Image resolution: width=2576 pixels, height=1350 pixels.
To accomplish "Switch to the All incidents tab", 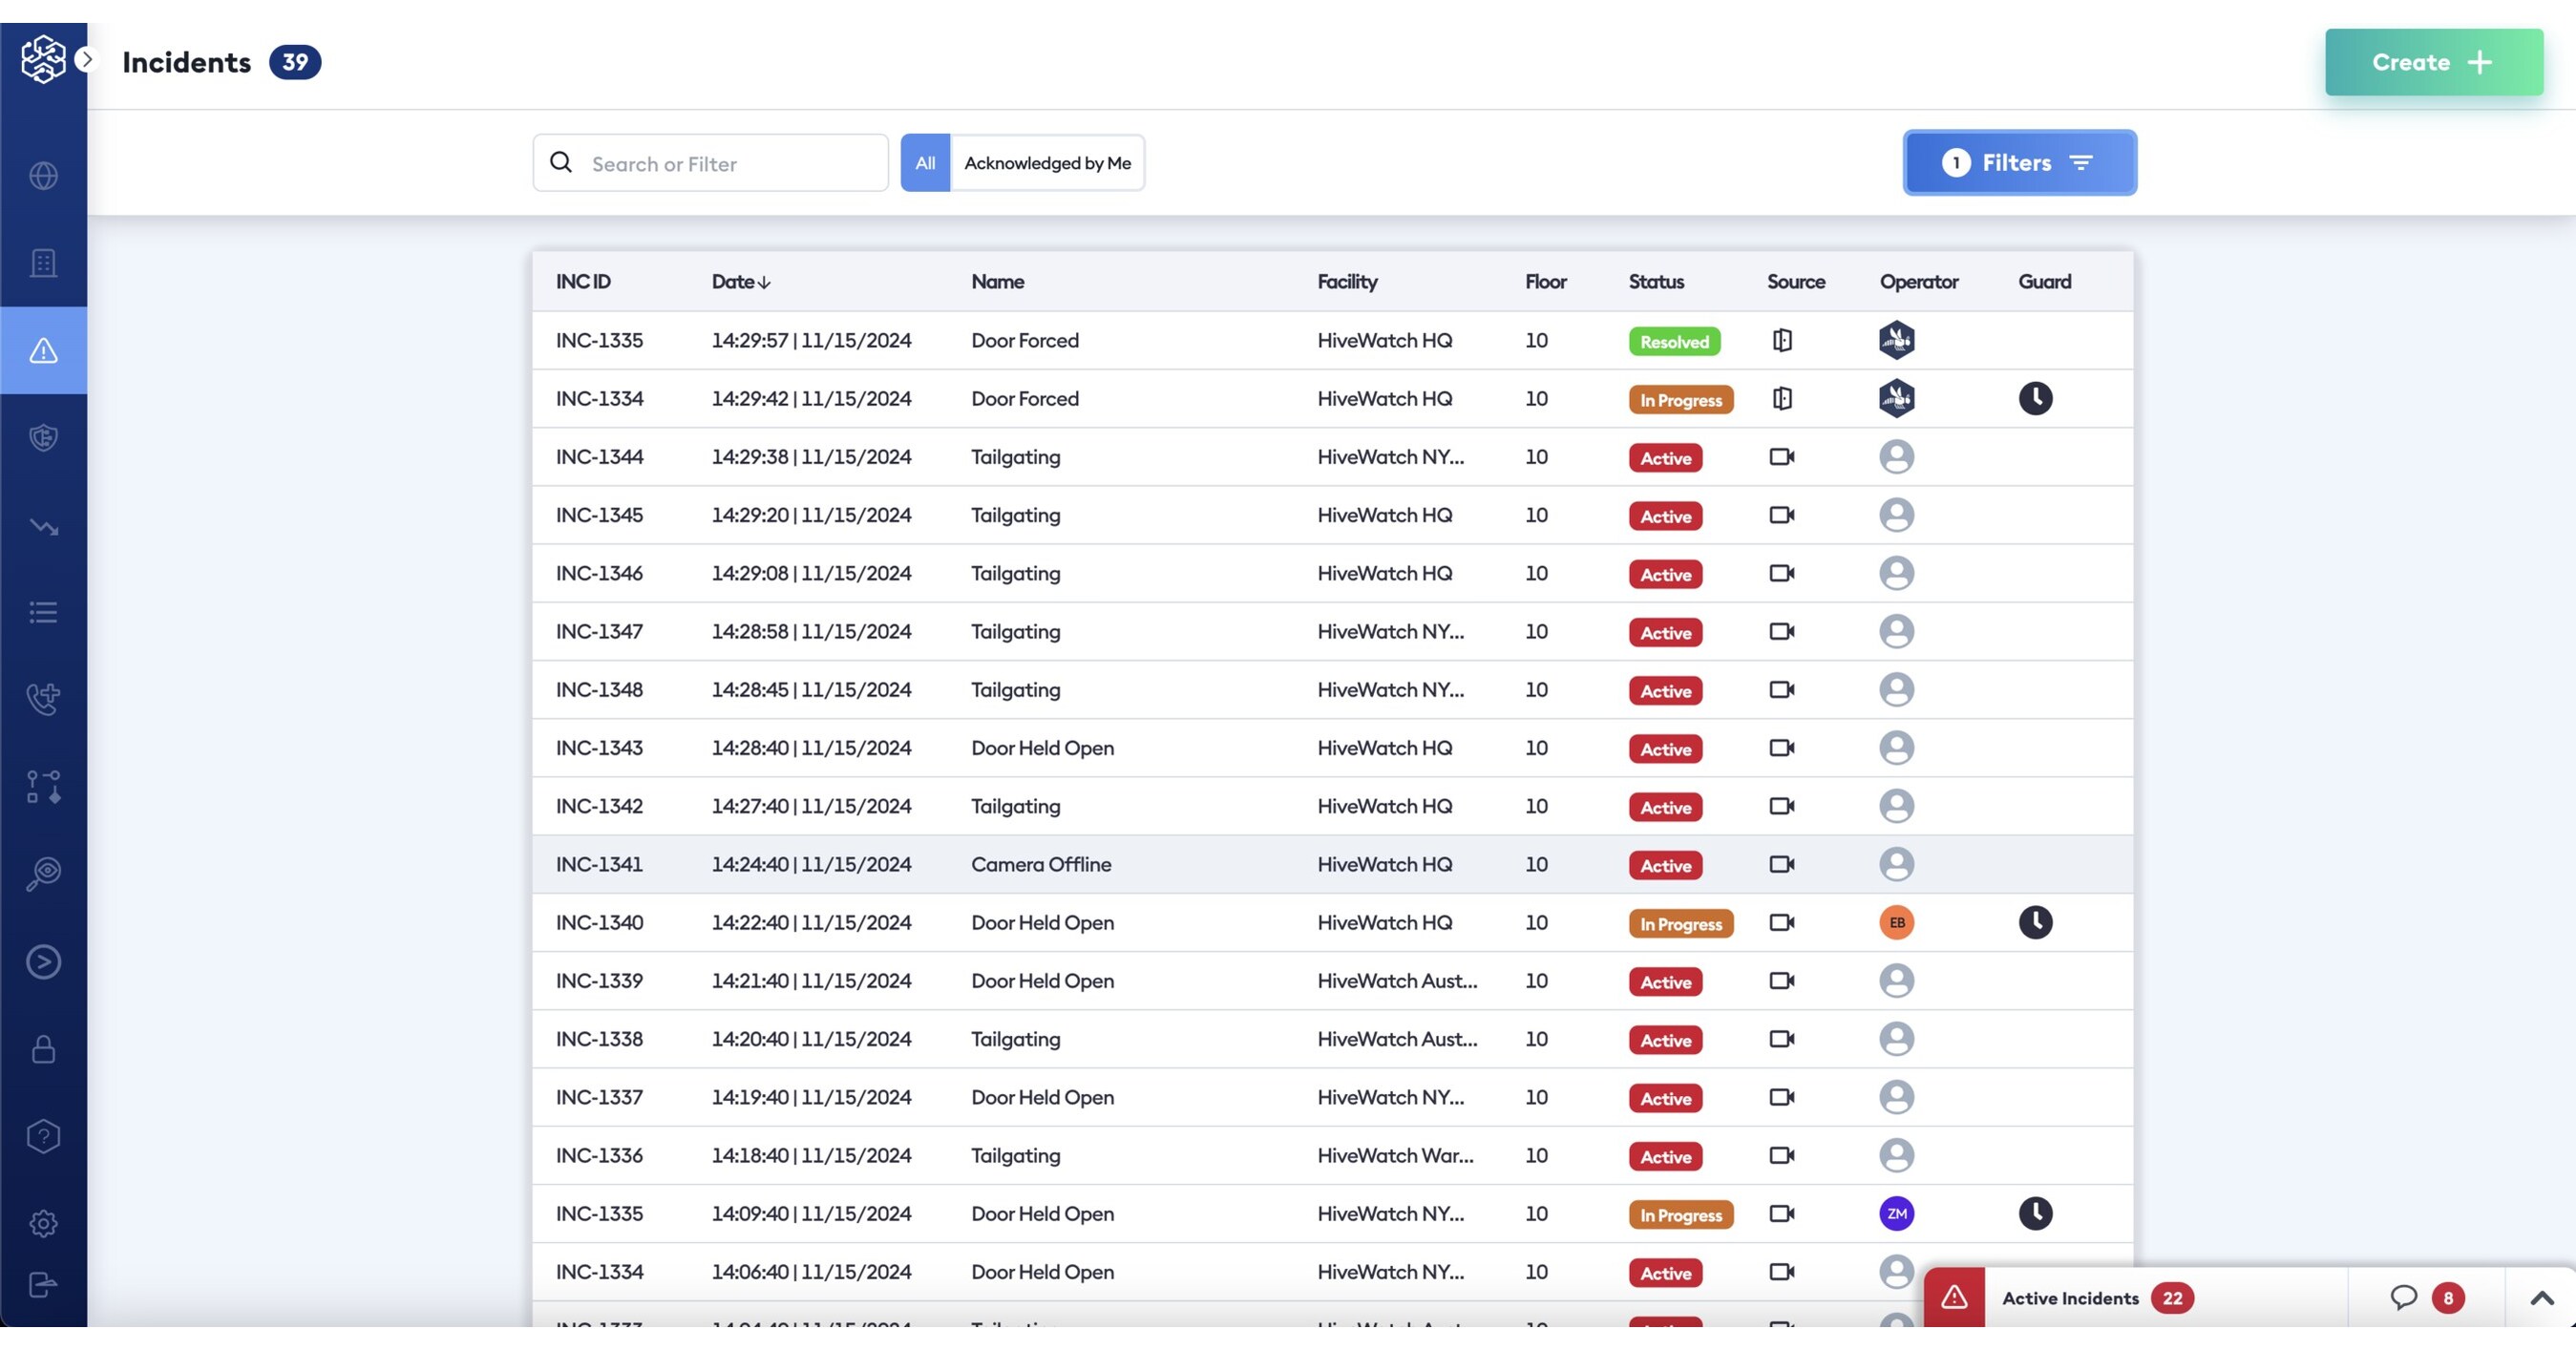I will coord(925,162).
